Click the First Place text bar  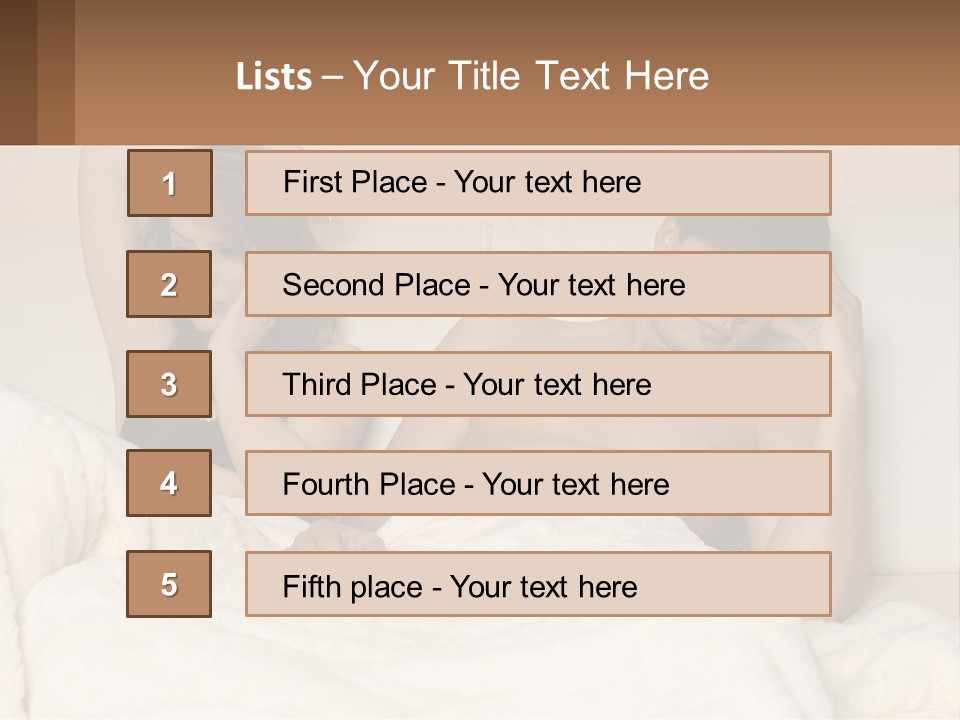tap(538, 183)
